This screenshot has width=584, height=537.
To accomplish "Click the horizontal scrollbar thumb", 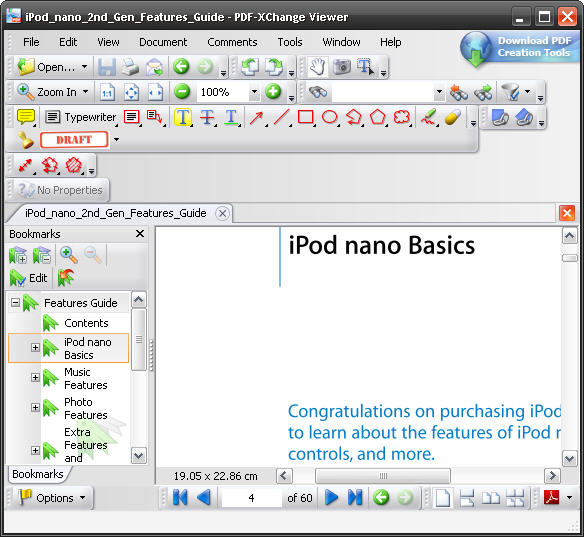I will tap(383, 476).
